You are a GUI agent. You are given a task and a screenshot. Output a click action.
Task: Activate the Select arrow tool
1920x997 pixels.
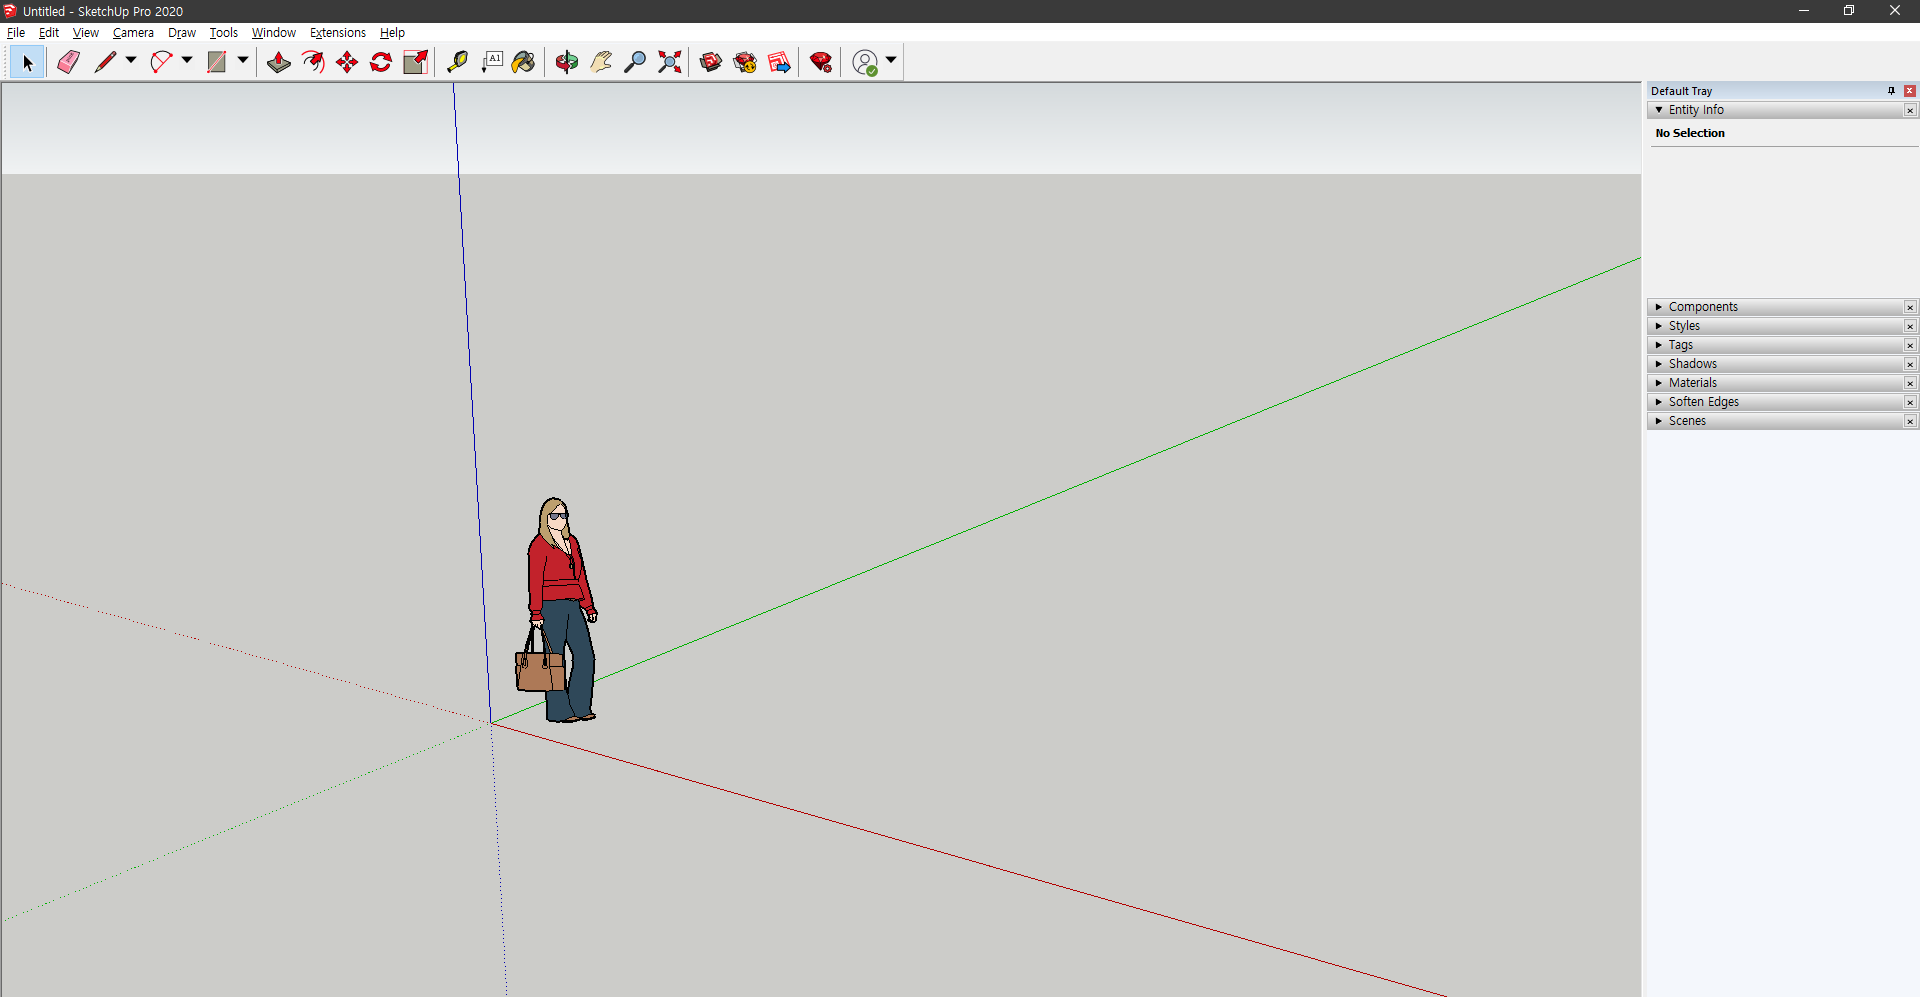[x=28, y=62]
